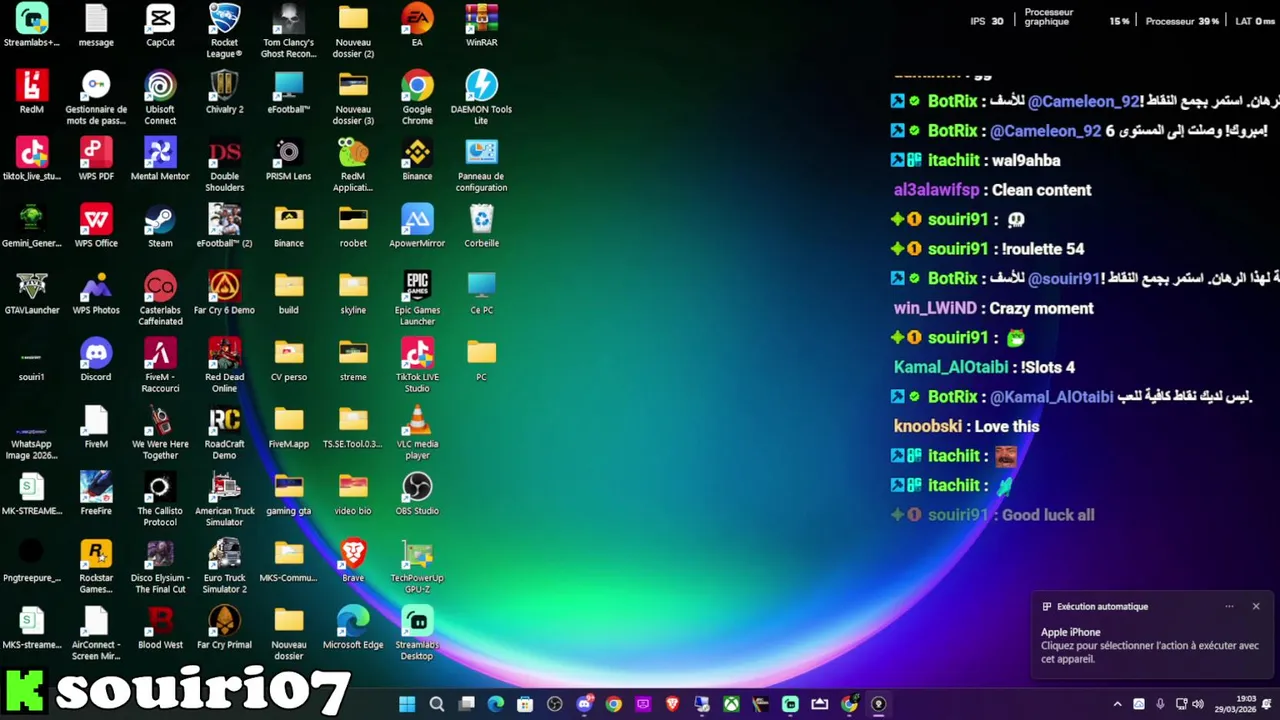The image size is (1280, 720).
Task: Open the Rockstar Games launcher icon
Action: pos(96,566)
